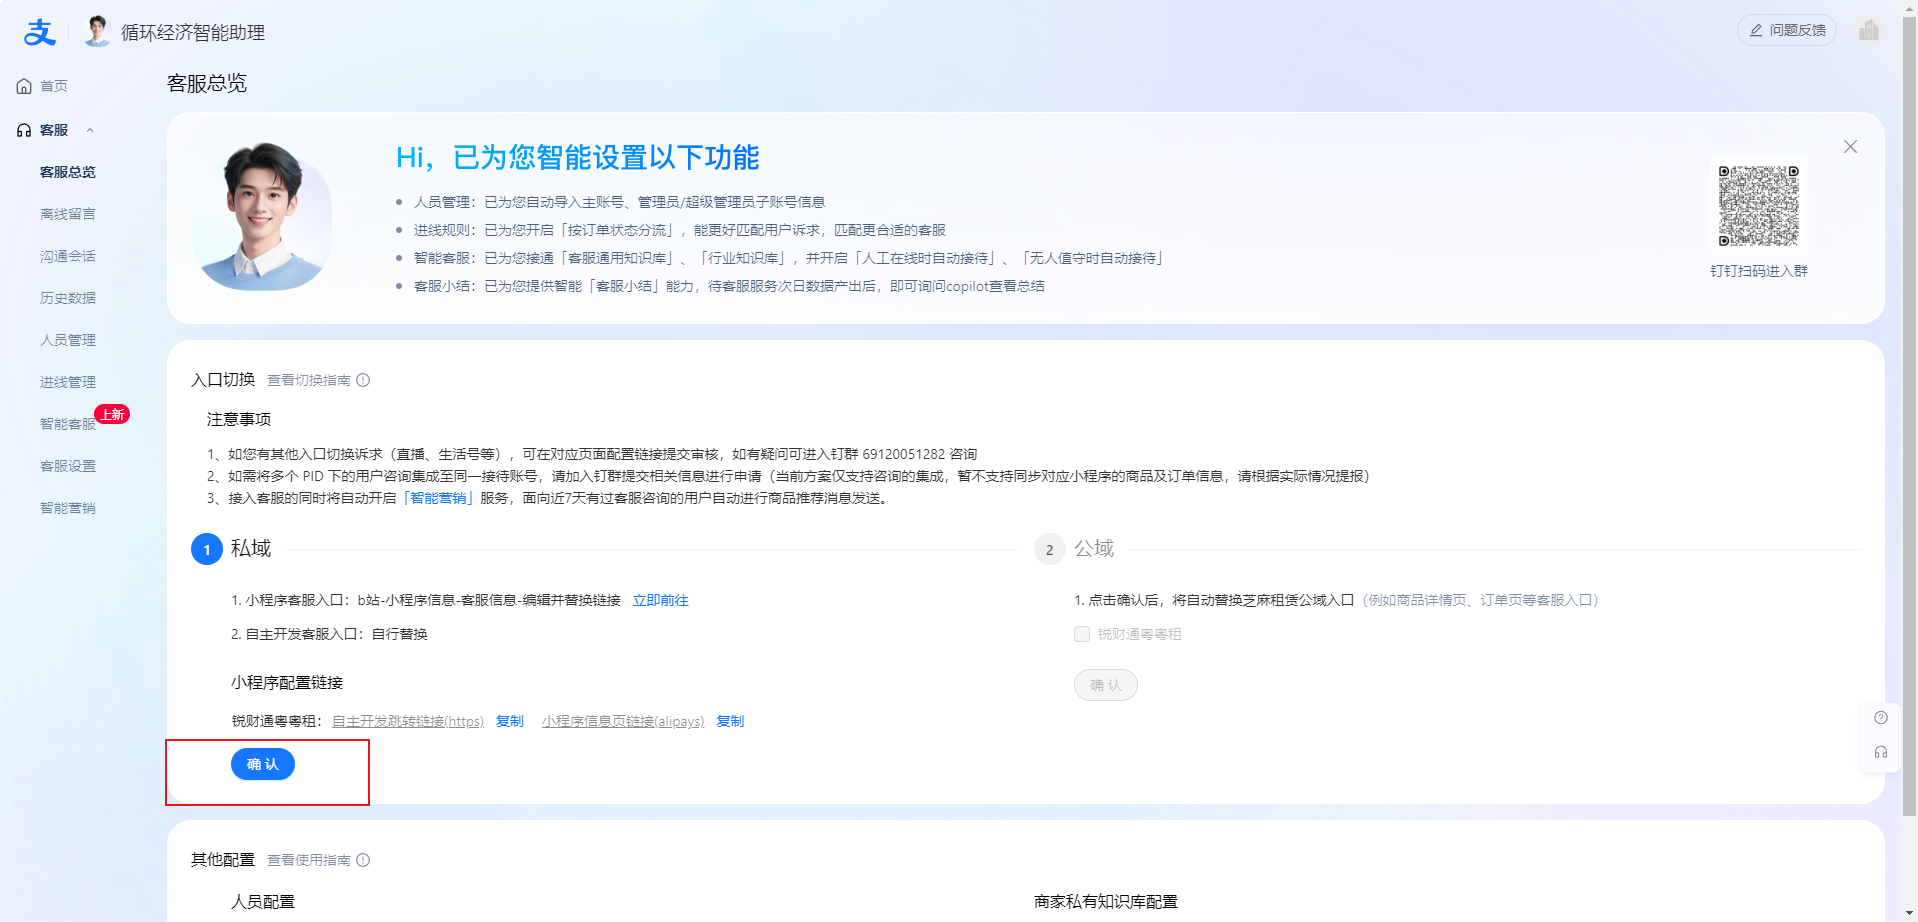Screen dimensions: 1918x922
Task: Close the smart settings banner
Action: [1850, 147]
